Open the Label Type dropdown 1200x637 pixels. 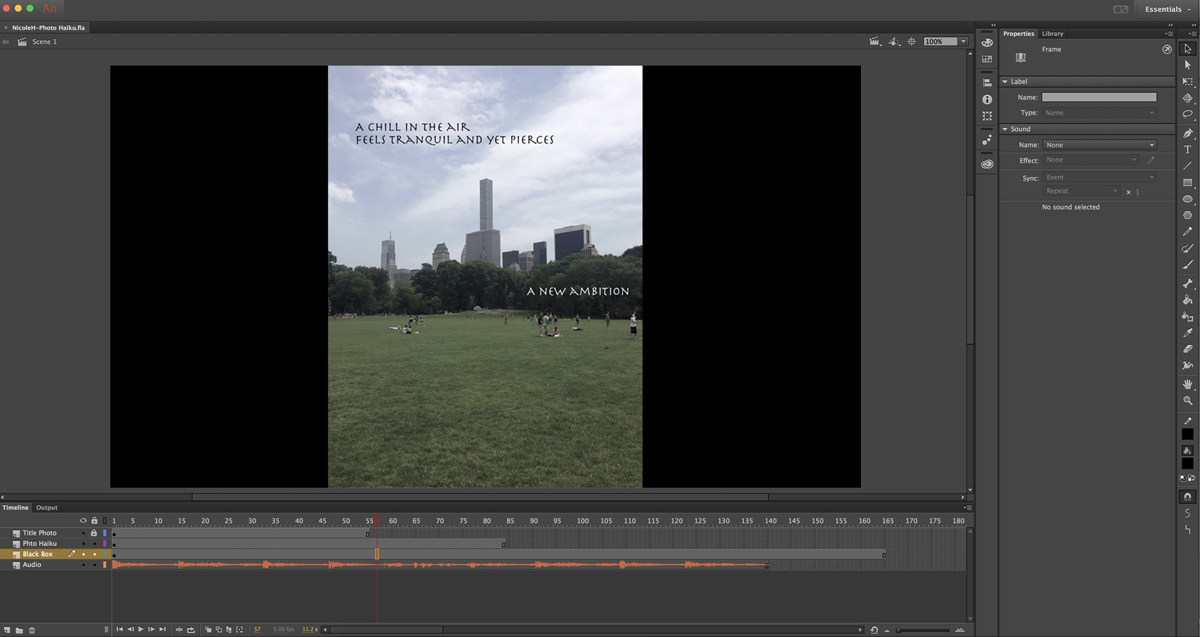click(x=1099, y=113)
